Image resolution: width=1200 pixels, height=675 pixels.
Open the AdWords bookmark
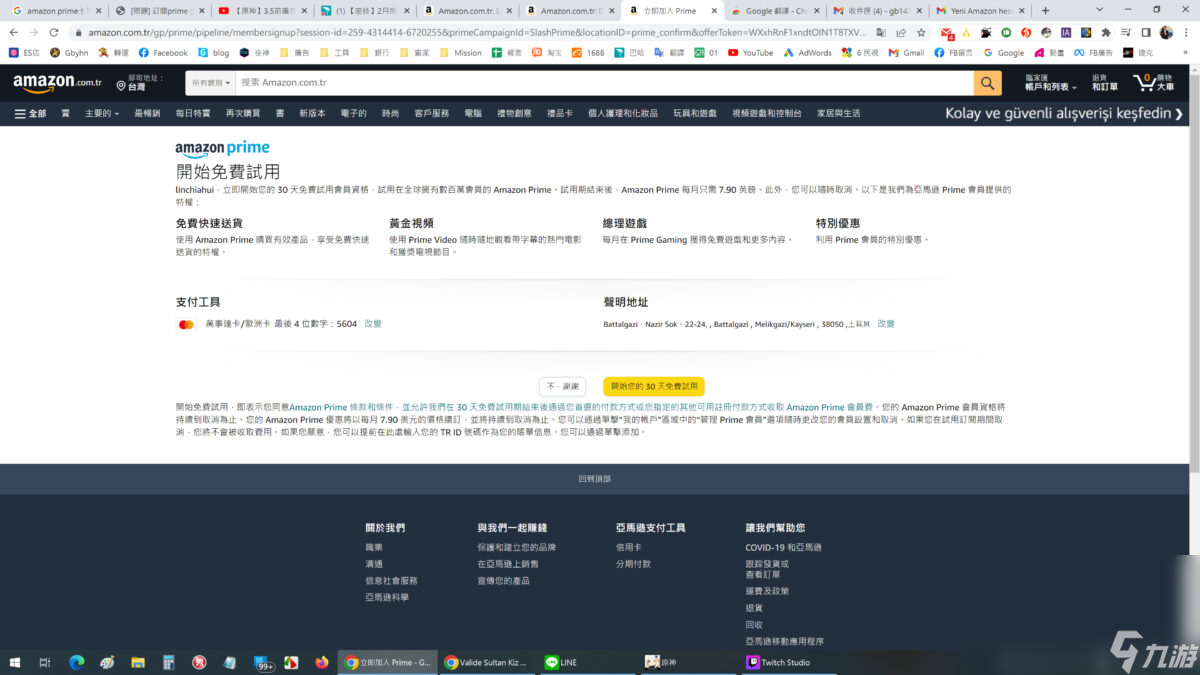[807, 52]
